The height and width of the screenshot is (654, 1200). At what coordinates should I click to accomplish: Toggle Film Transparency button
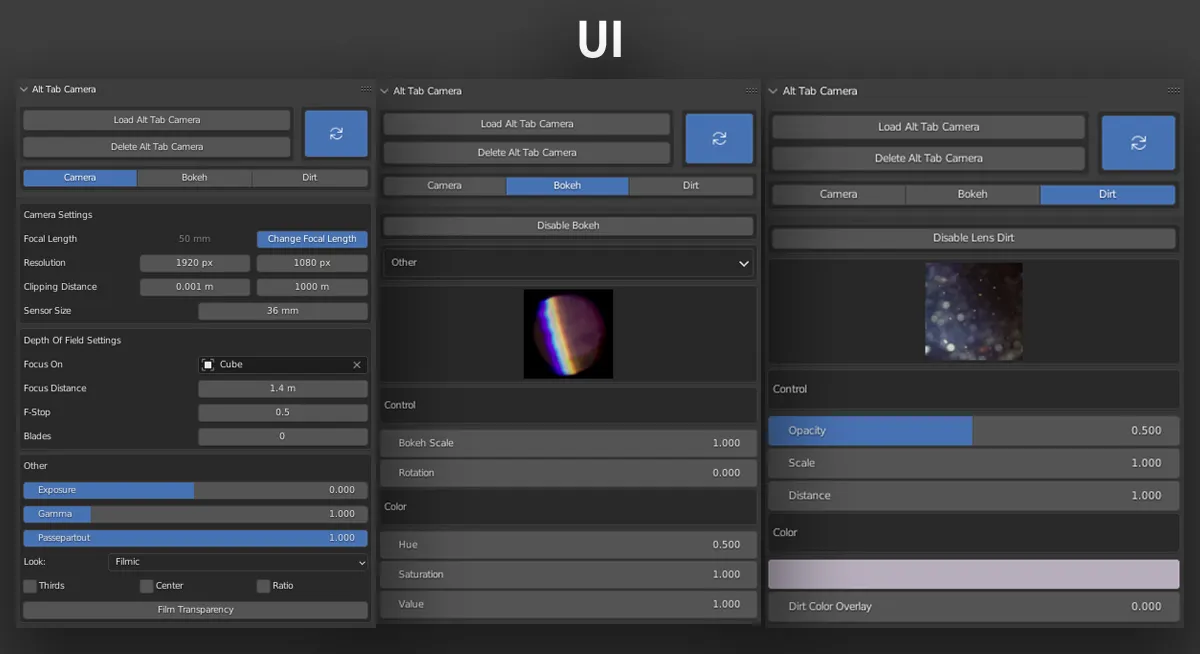[x=195, y=610]
